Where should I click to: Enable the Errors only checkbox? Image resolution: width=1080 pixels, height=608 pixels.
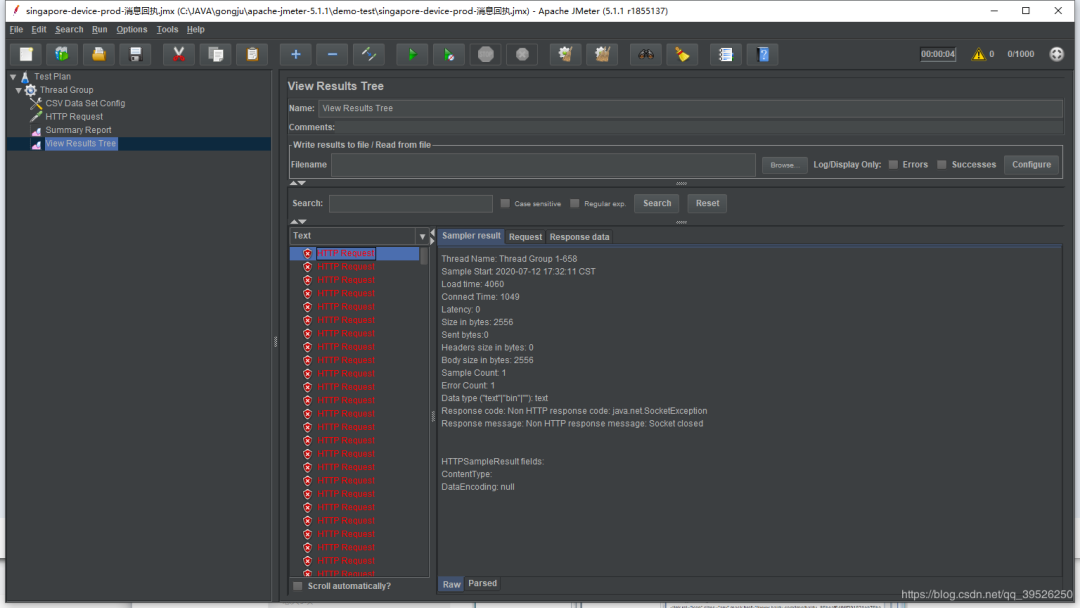(x=893, y=165)
